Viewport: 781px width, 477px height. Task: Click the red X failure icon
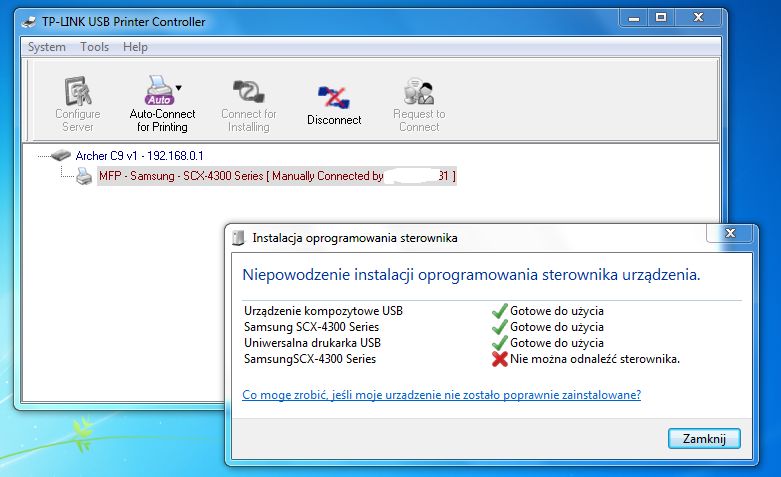[500, 359]
